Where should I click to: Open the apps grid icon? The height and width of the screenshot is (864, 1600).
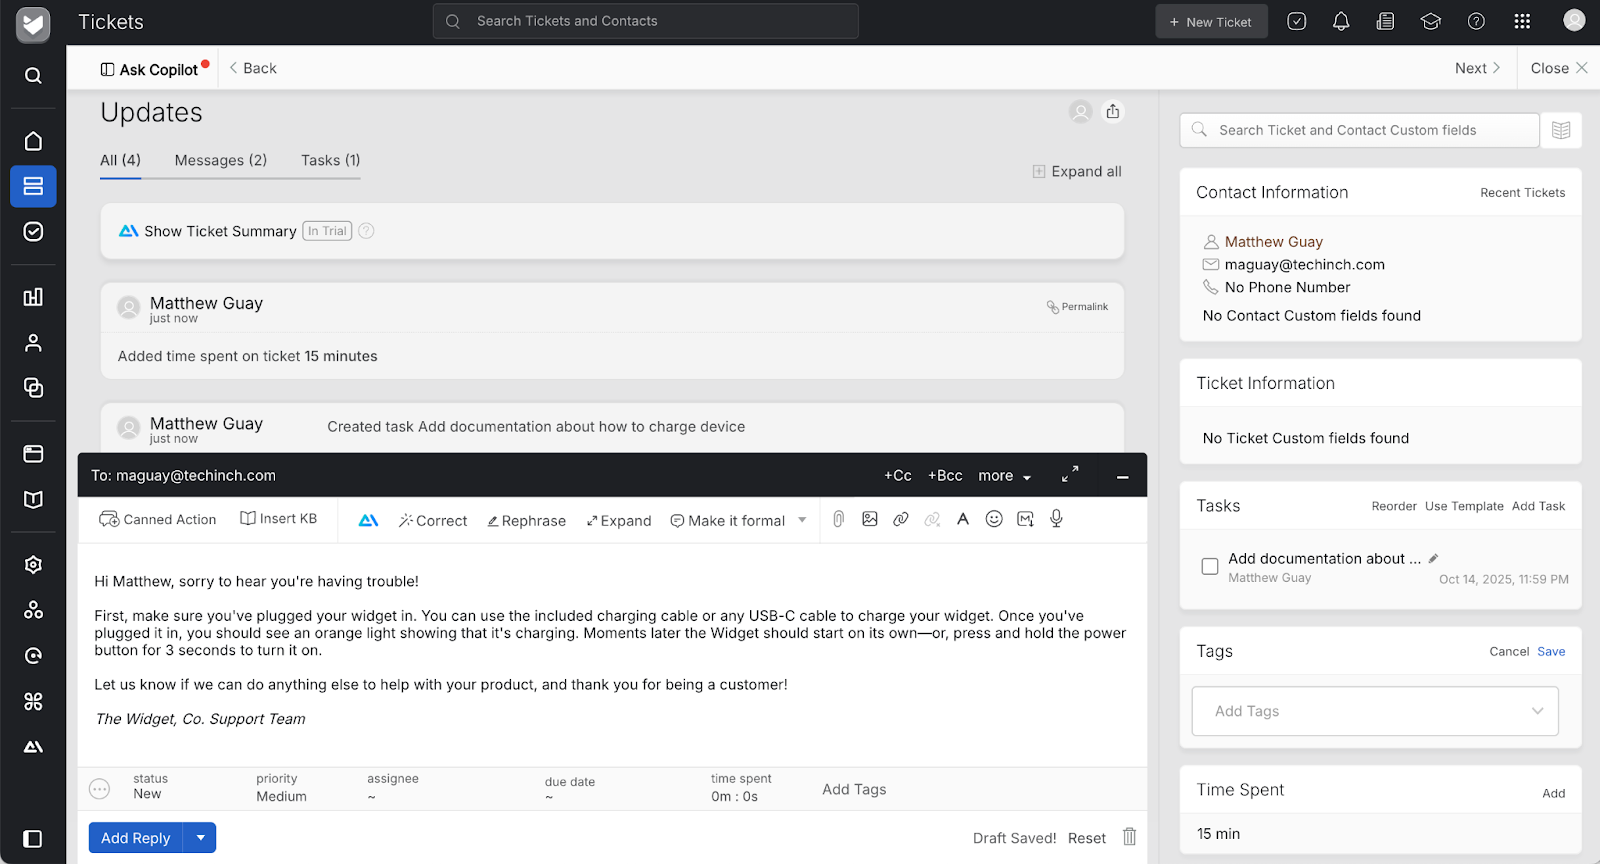[1522, 21]
